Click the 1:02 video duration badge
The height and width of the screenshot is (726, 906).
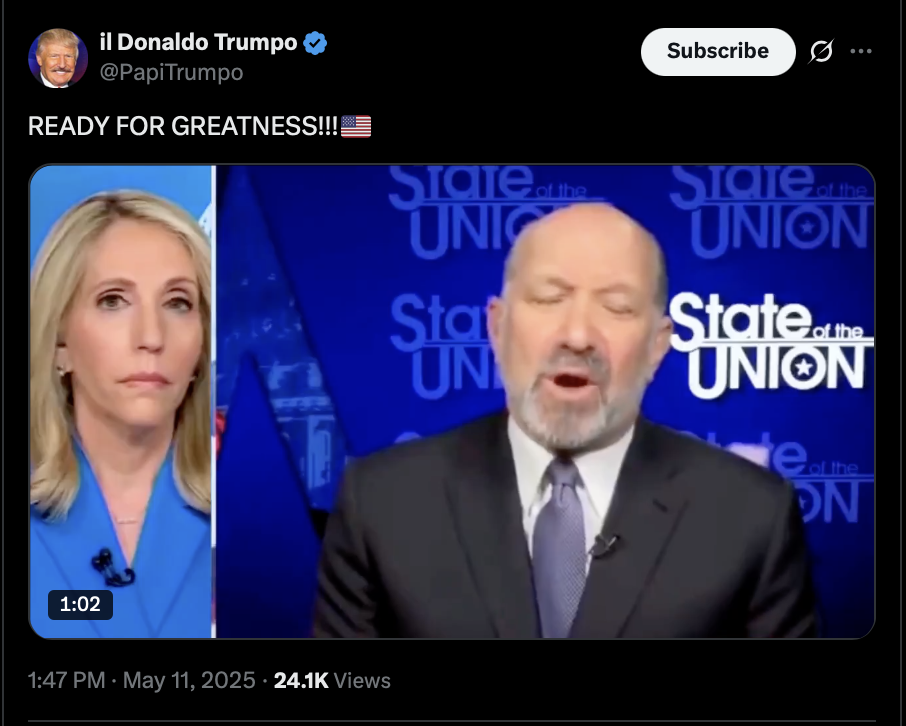point(80,605)
